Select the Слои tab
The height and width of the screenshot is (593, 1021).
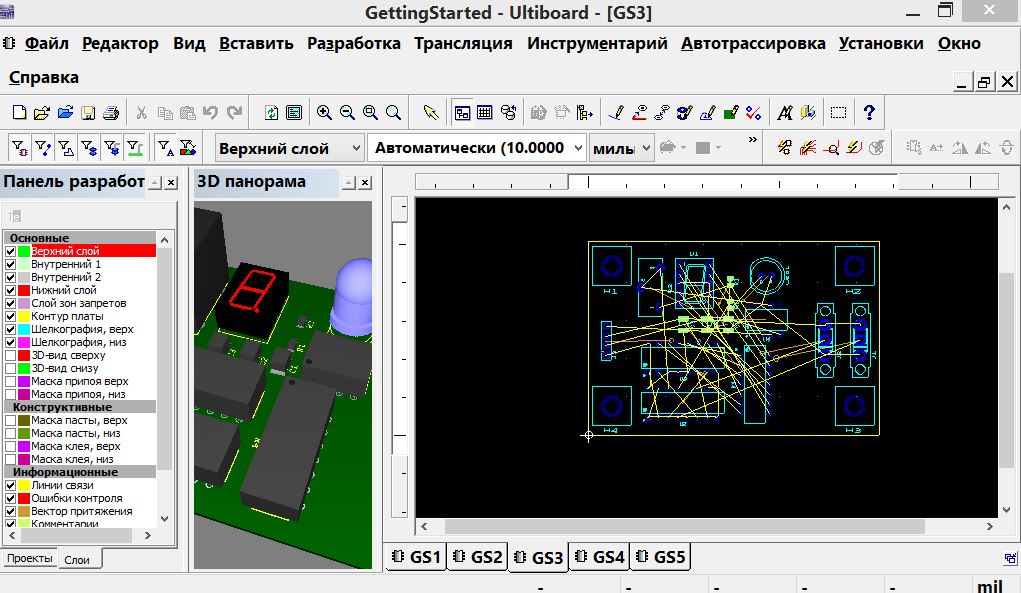pyautogui.click(x=77, y=560)
